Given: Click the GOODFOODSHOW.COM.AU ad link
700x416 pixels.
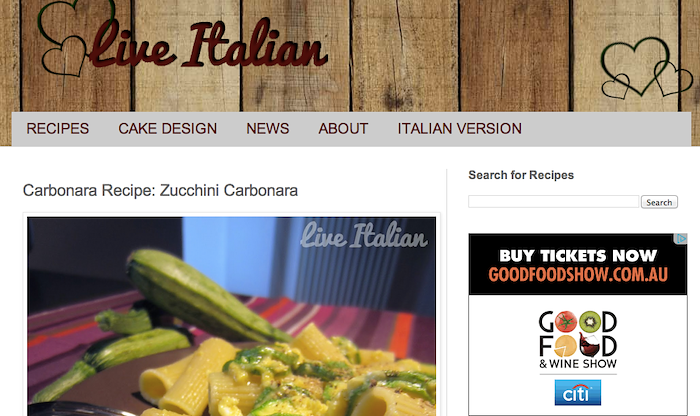Looking at the screenshot, I should click(x=578, y=275).
